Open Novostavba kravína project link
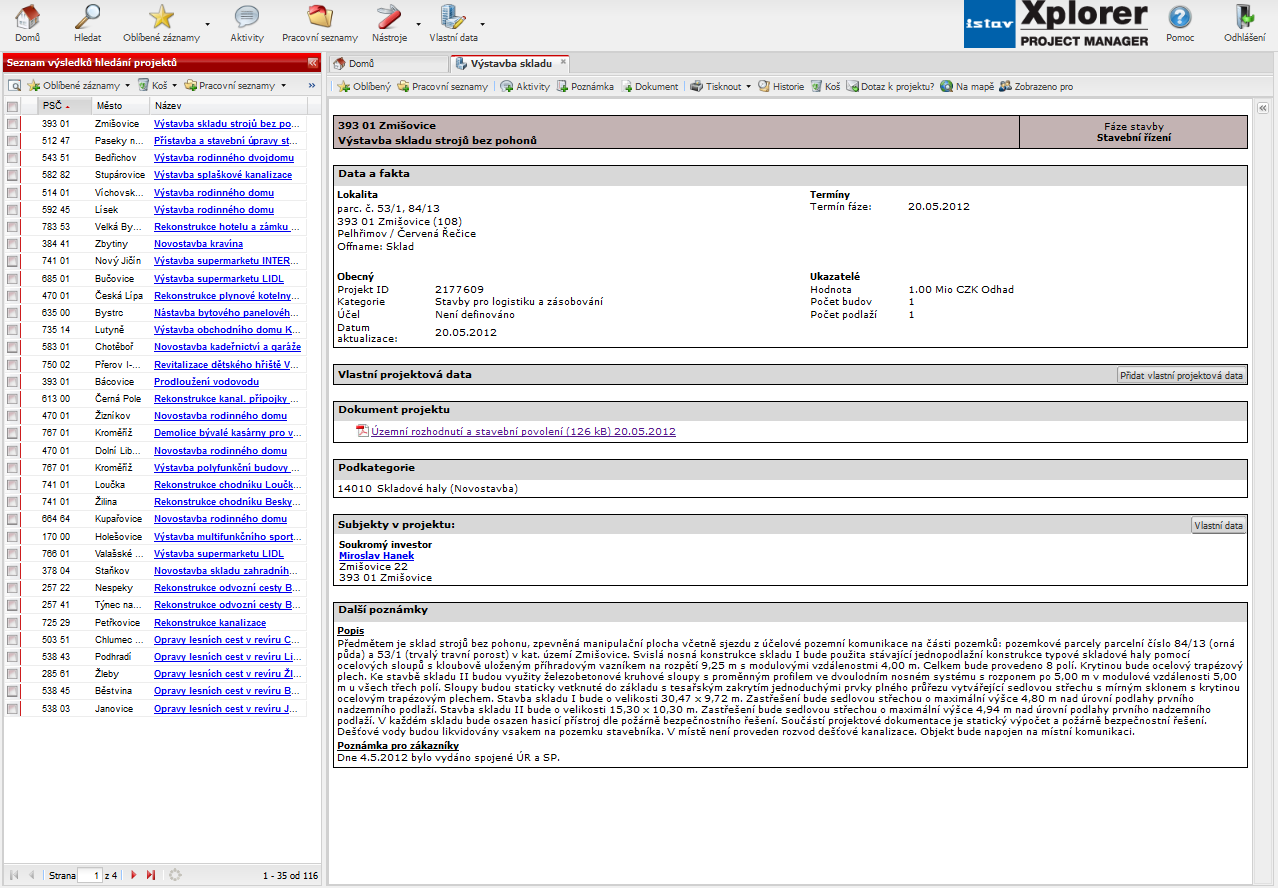The width and height of the screenshot is (1278, 888). click(x=198, y=244)
